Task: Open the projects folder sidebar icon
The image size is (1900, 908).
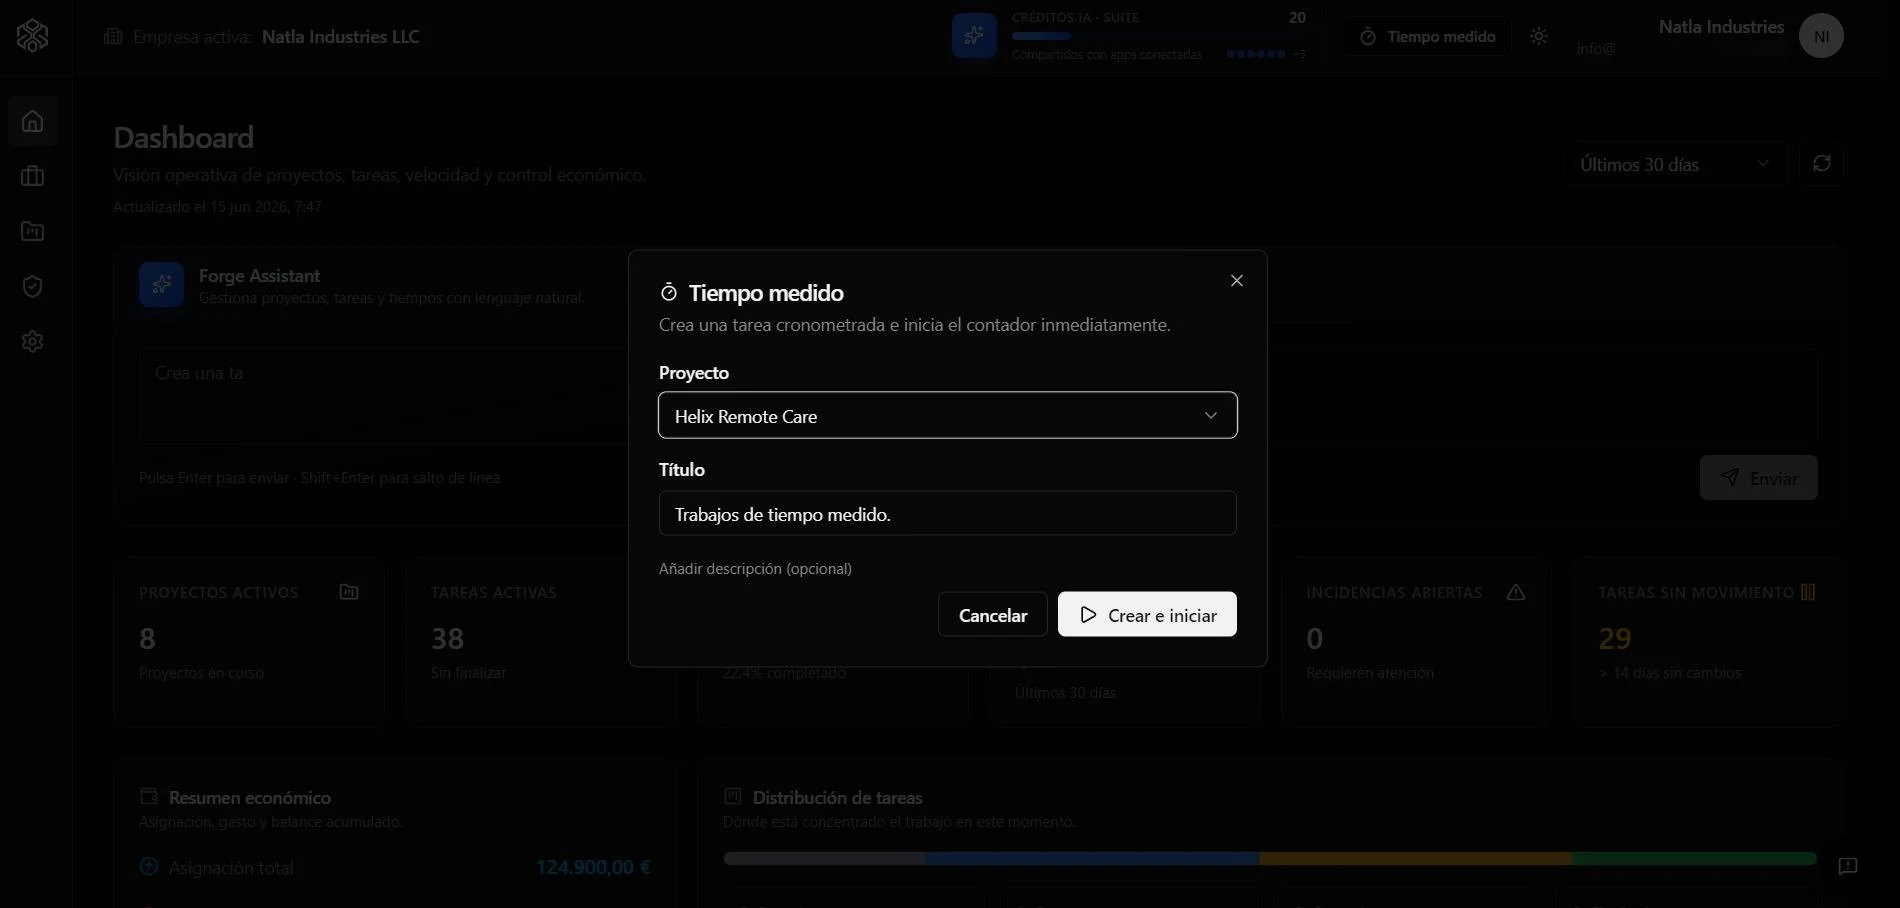Action: click(x=33, y=231)
